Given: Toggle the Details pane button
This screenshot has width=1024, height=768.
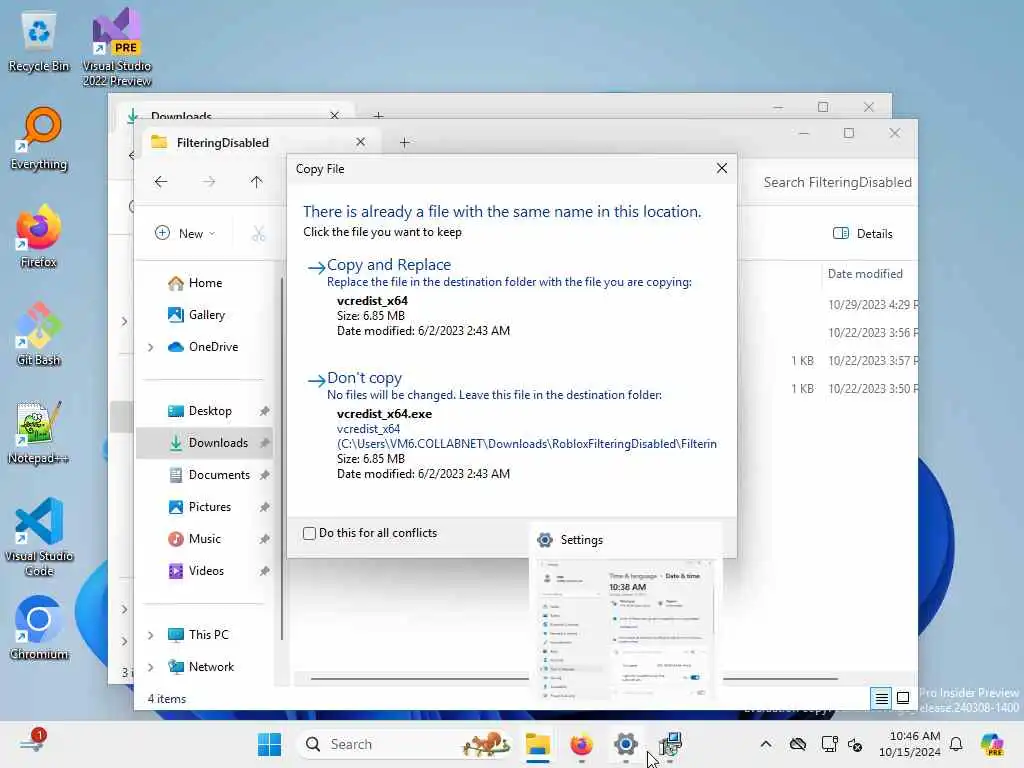Looking at the screenshot, I should point(863,233).
